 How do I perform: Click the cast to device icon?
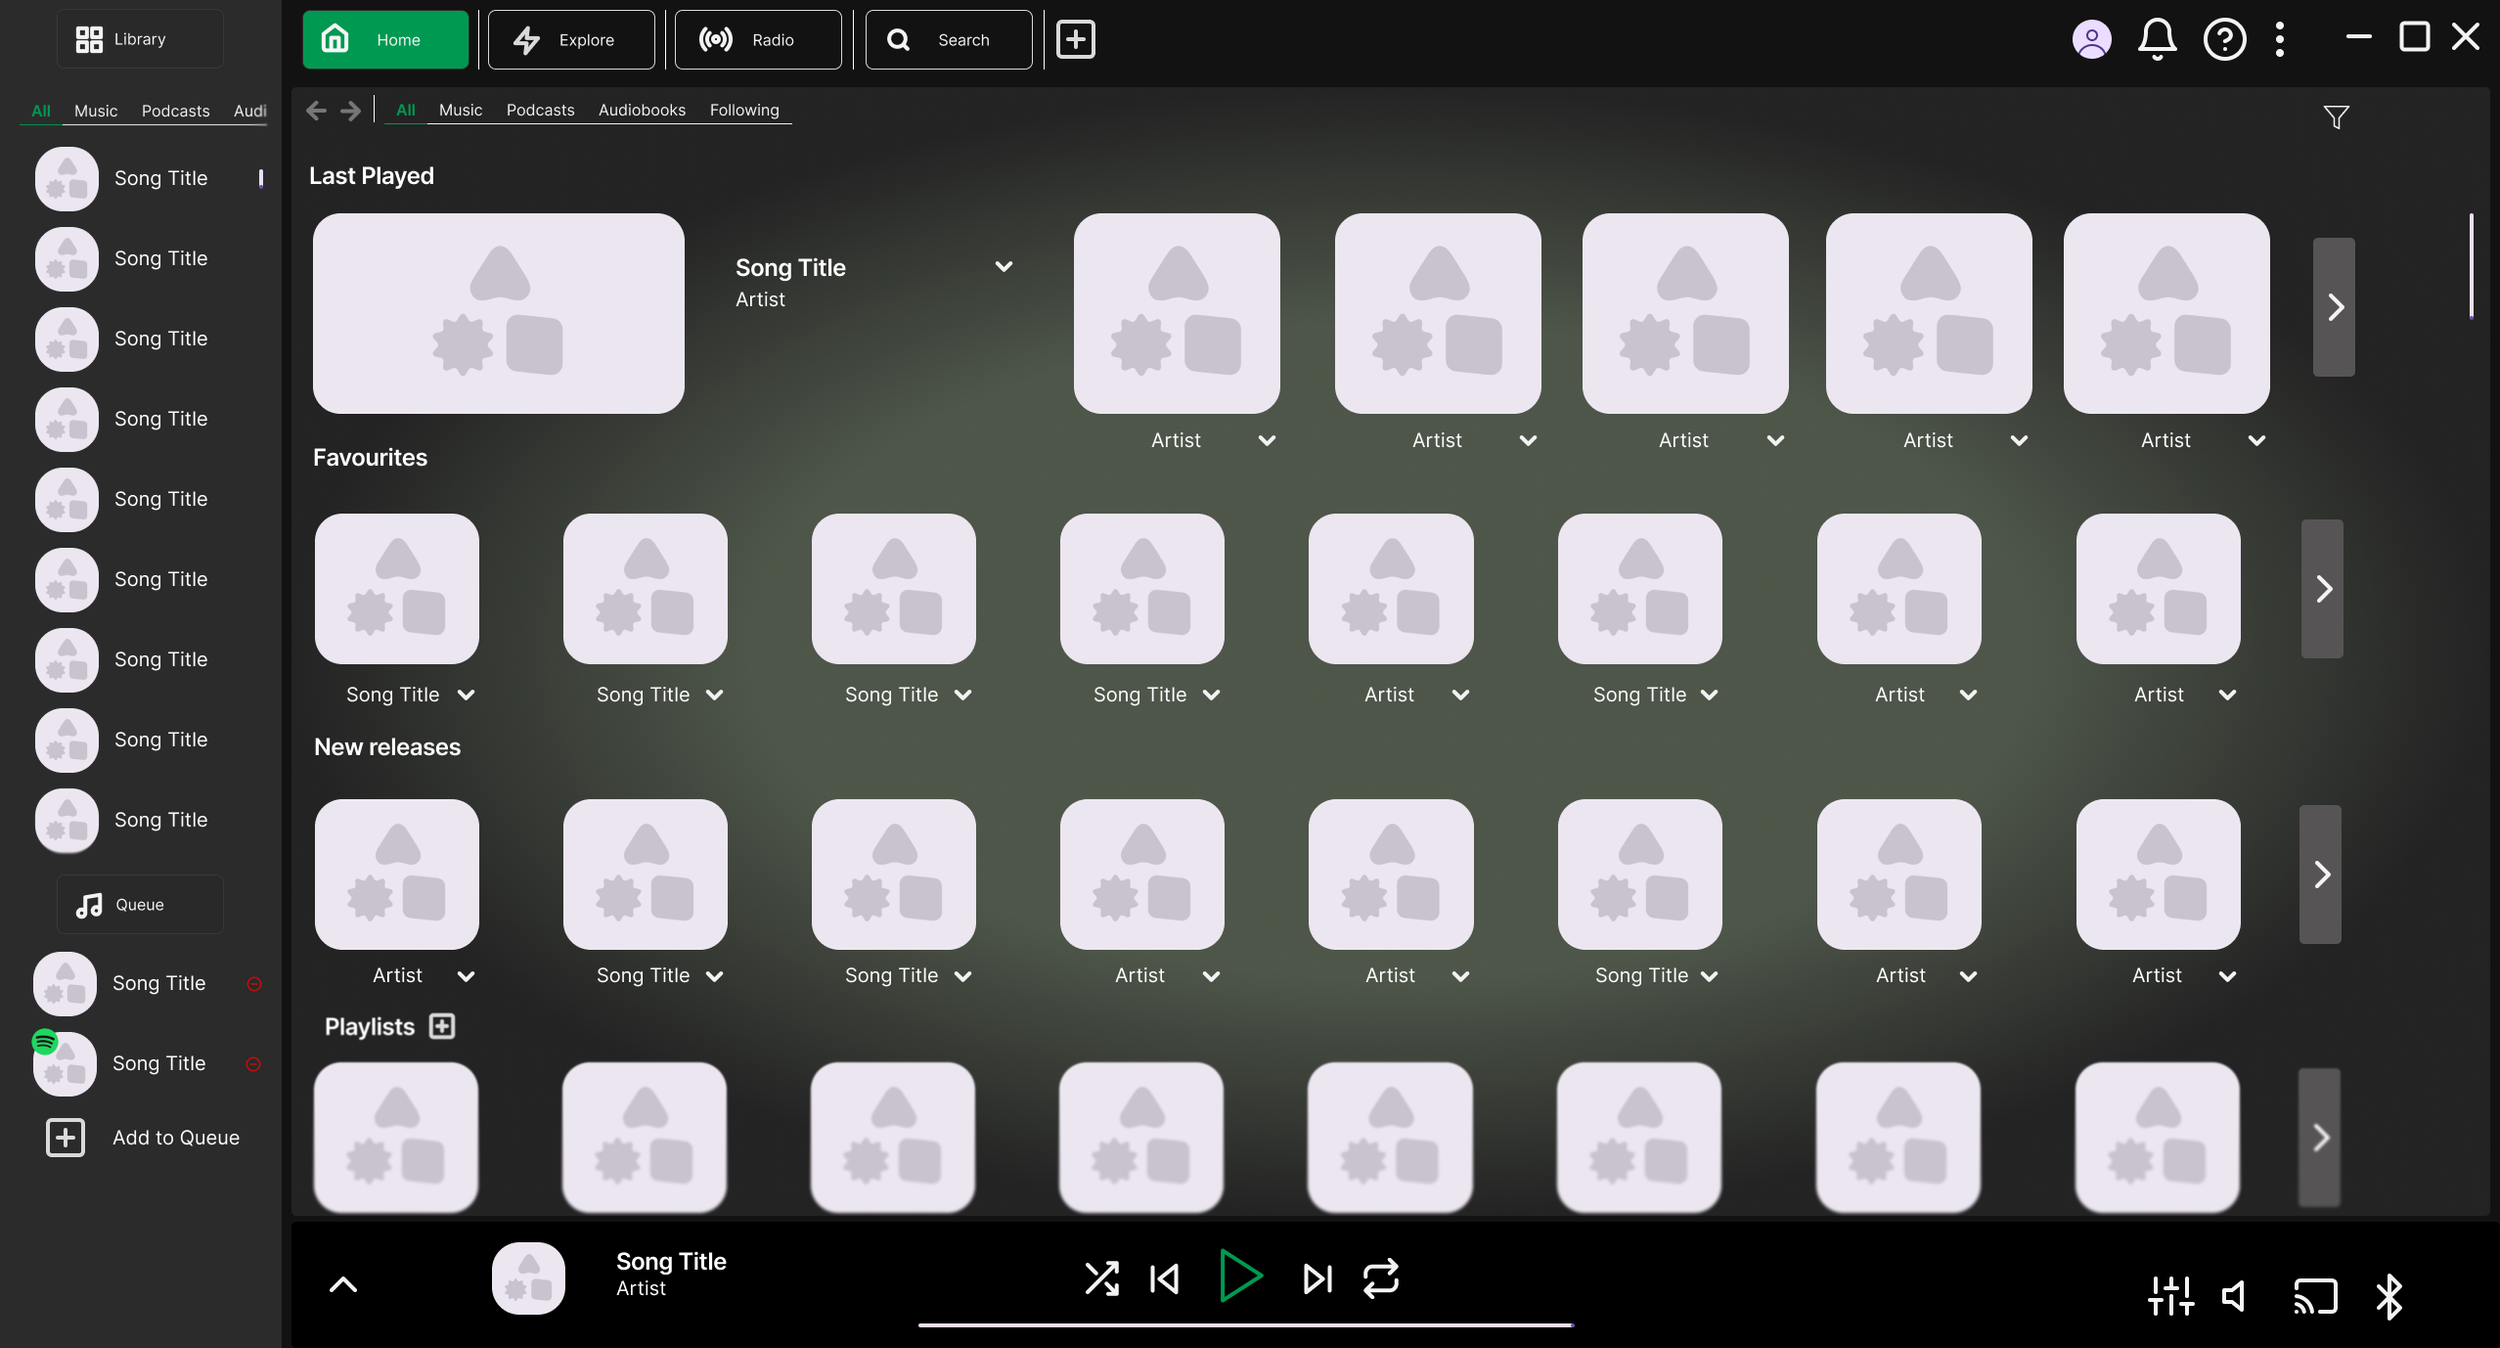pyautogui.click(x=2315, y=1297)
